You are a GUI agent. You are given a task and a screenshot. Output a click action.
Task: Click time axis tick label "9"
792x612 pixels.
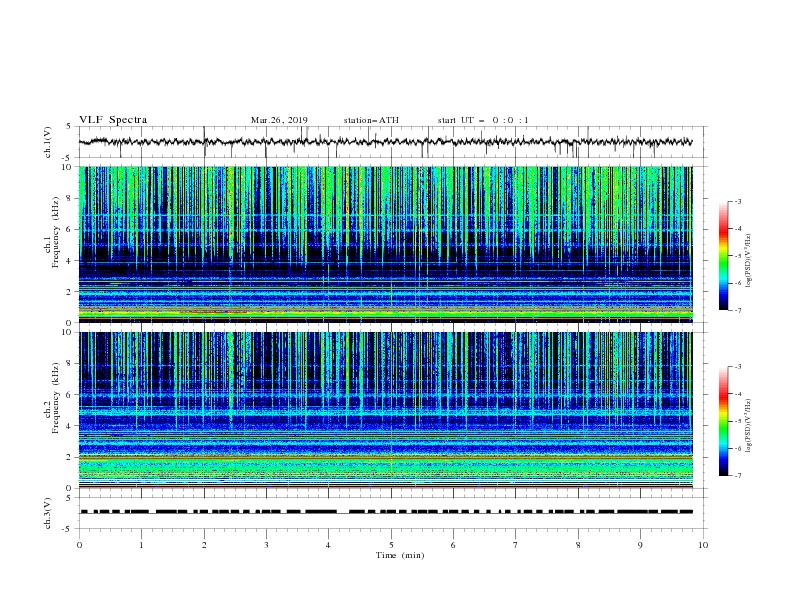tap(640, 545)
